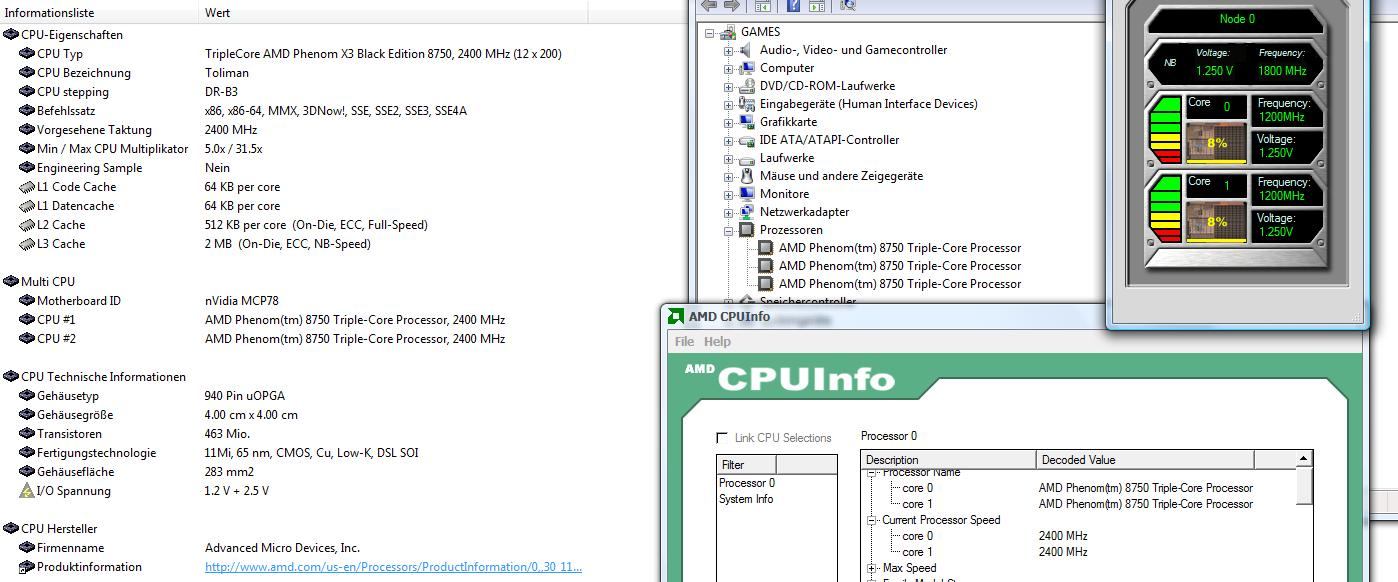This screenshot has width=1398, height=582.
Task: Click the Core 1 CPU thumbnail showing 8%
Action: 1216,221
